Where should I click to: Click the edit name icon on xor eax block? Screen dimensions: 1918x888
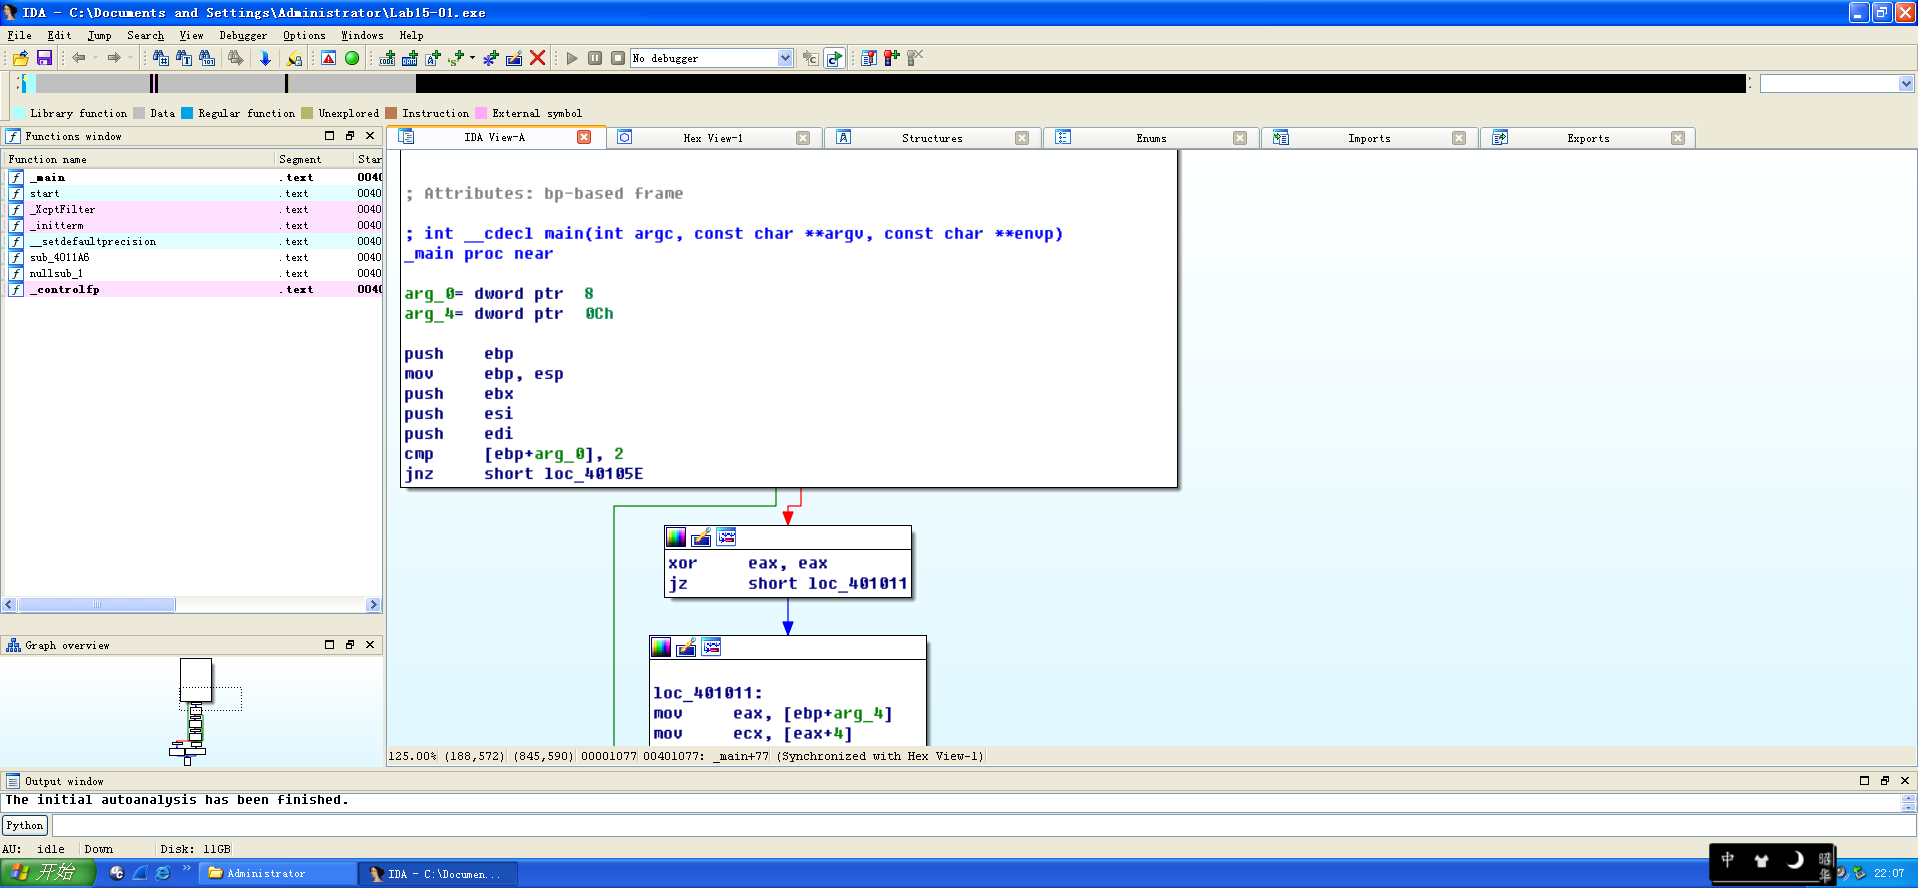(701, 537)
